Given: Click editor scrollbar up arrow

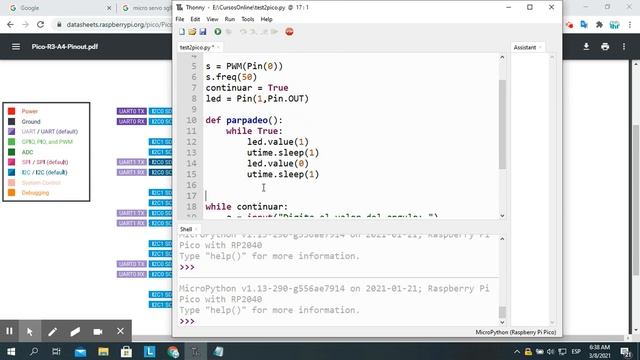Looking at the screenshot, I should tap(502, 58).
